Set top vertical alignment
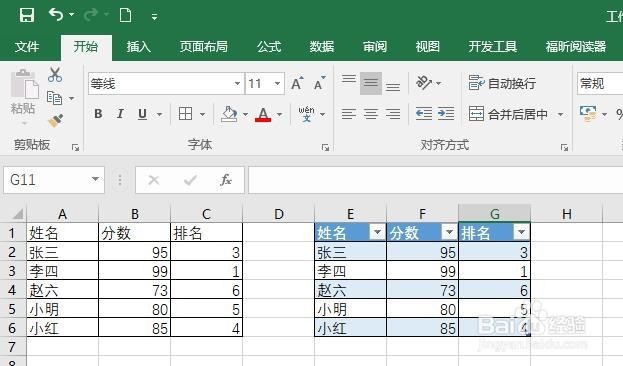The image size is (623, 366). [349, 79]
